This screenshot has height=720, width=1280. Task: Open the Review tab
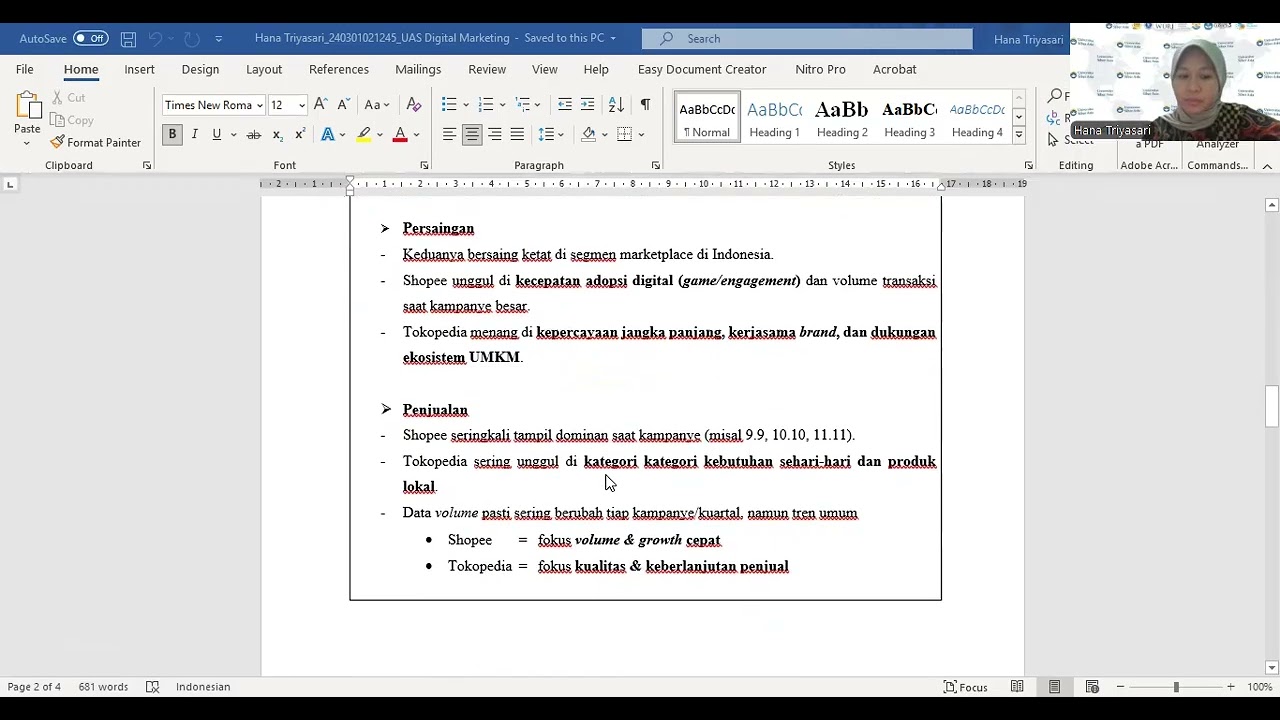[487, 69]
